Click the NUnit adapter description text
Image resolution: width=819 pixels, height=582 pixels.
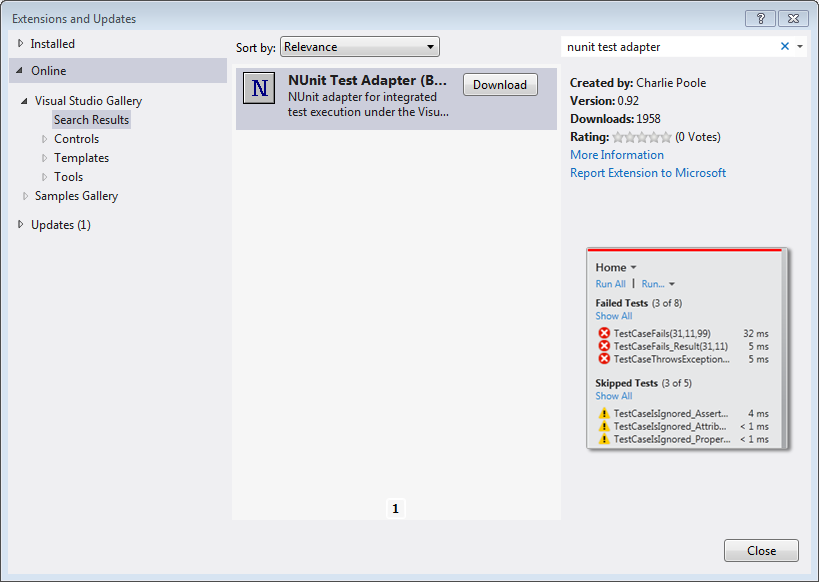[x=368, y=104]
